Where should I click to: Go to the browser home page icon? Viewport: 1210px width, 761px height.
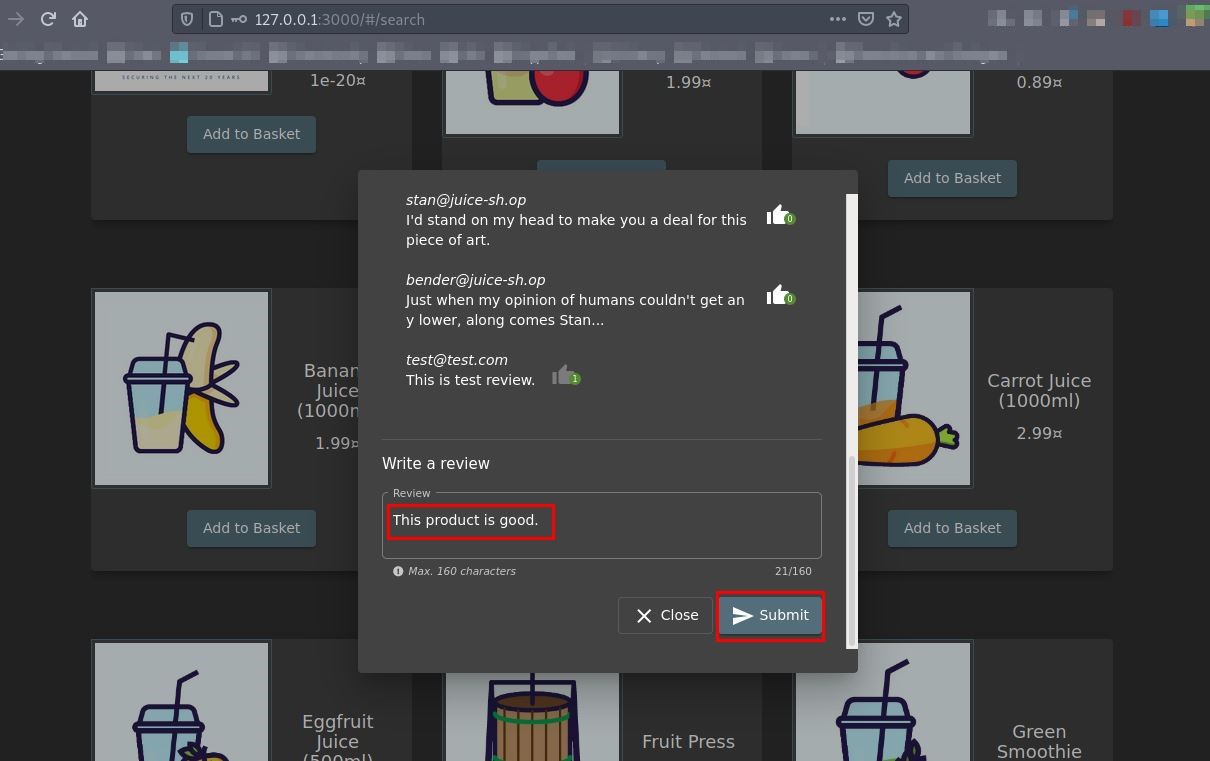[80, 19]
